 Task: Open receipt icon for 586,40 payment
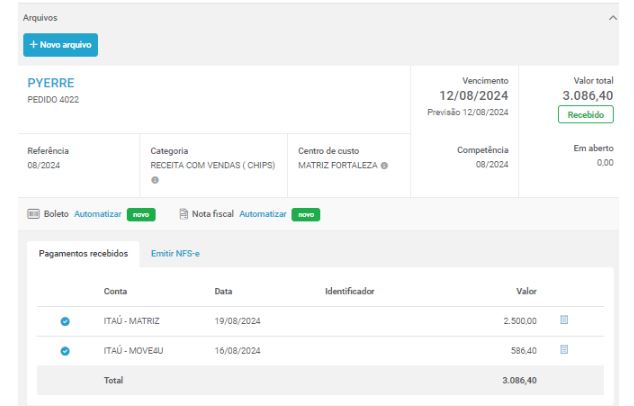(x=564, y=349)
